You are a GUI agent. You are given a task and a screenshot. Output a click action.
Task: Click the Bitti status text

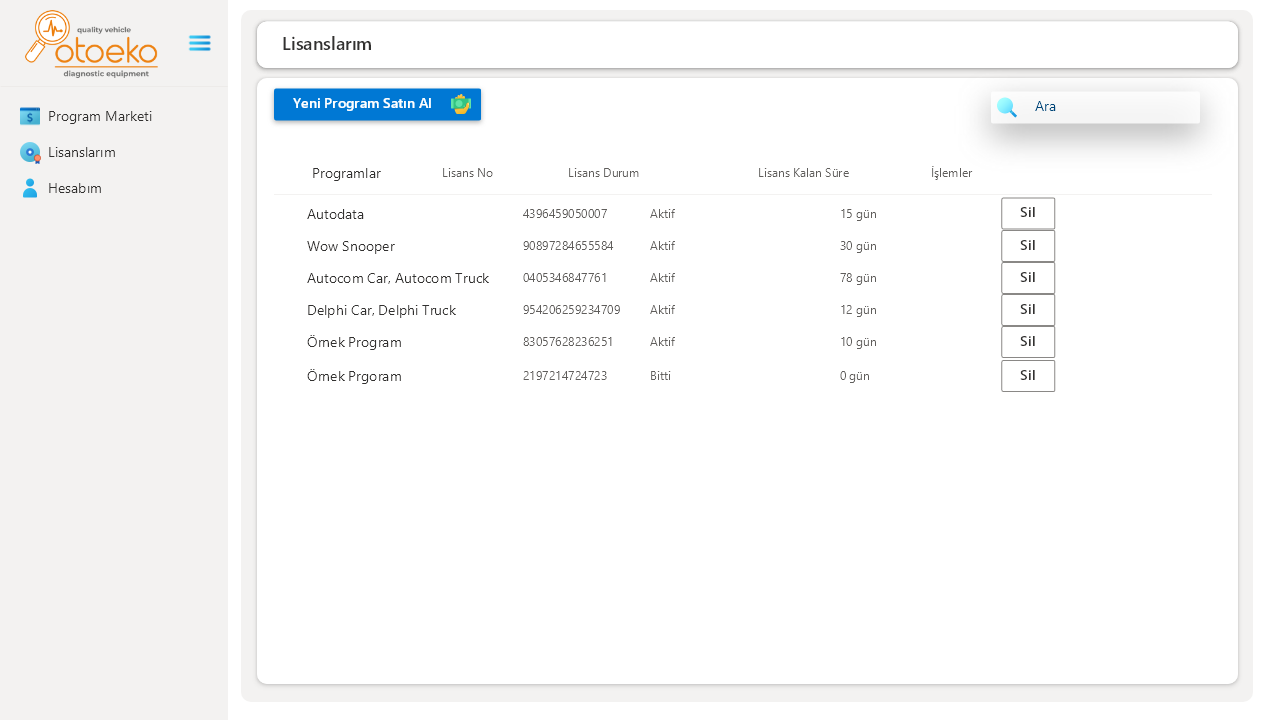click(660, 376)
